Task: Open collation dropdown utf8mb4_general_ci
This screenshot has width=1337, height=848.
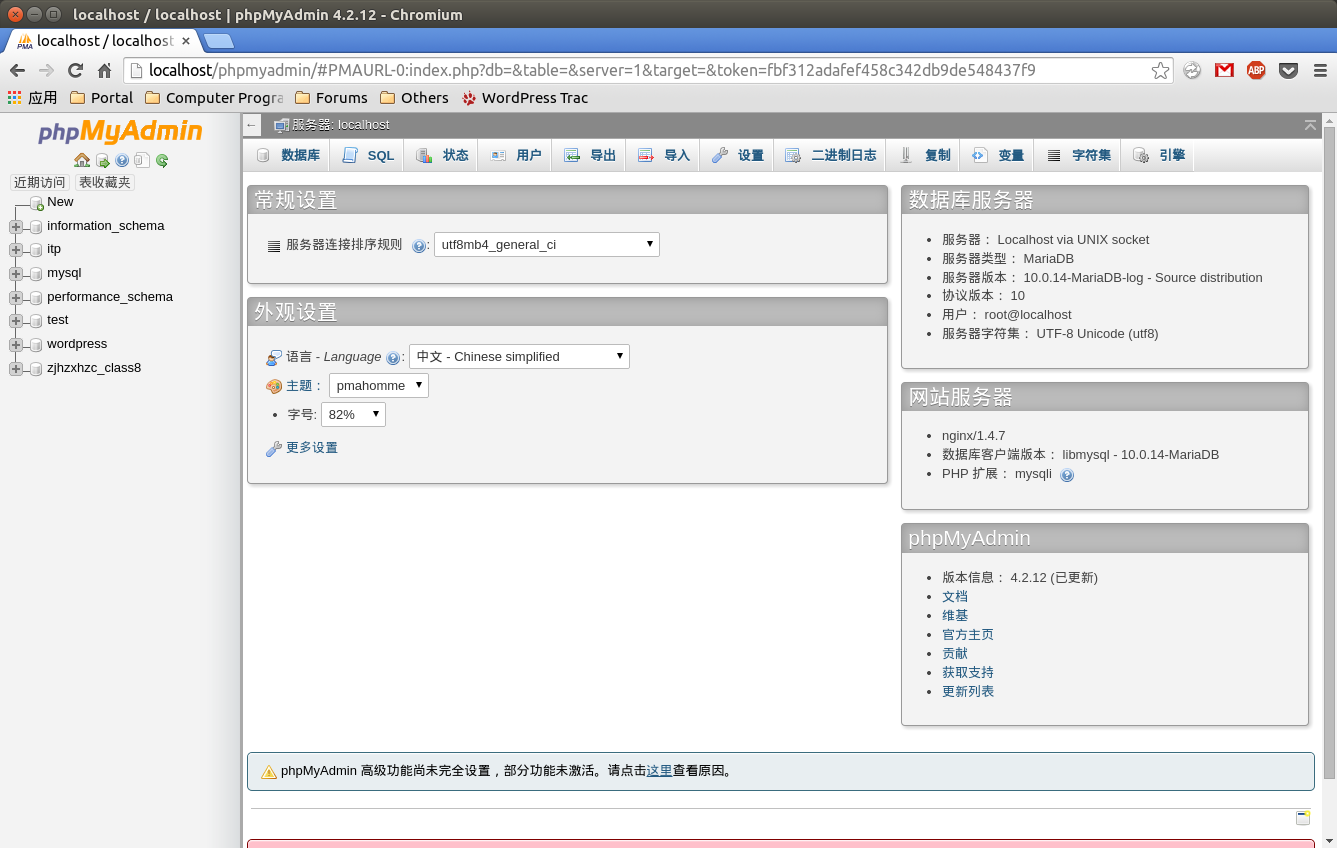Action: click(x=546, y=244)
